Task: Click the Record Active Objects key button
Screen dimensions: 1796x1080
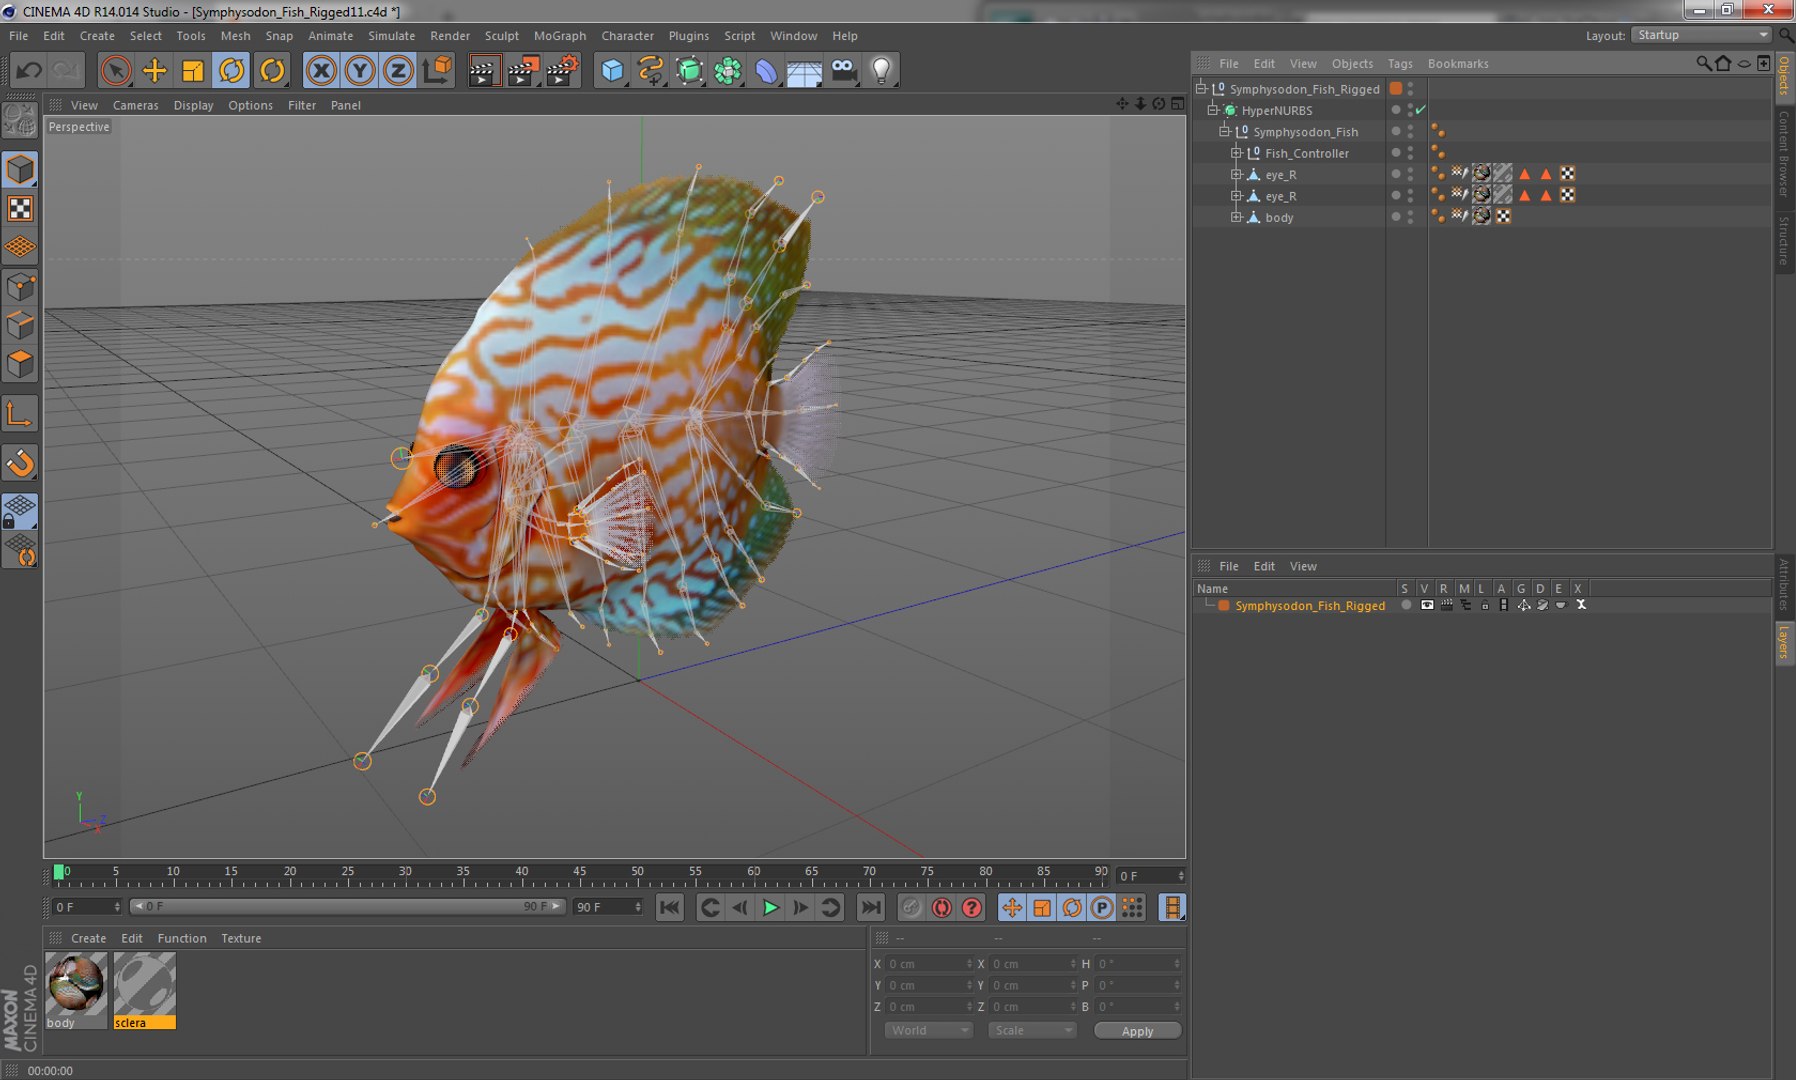Action: 911,907
